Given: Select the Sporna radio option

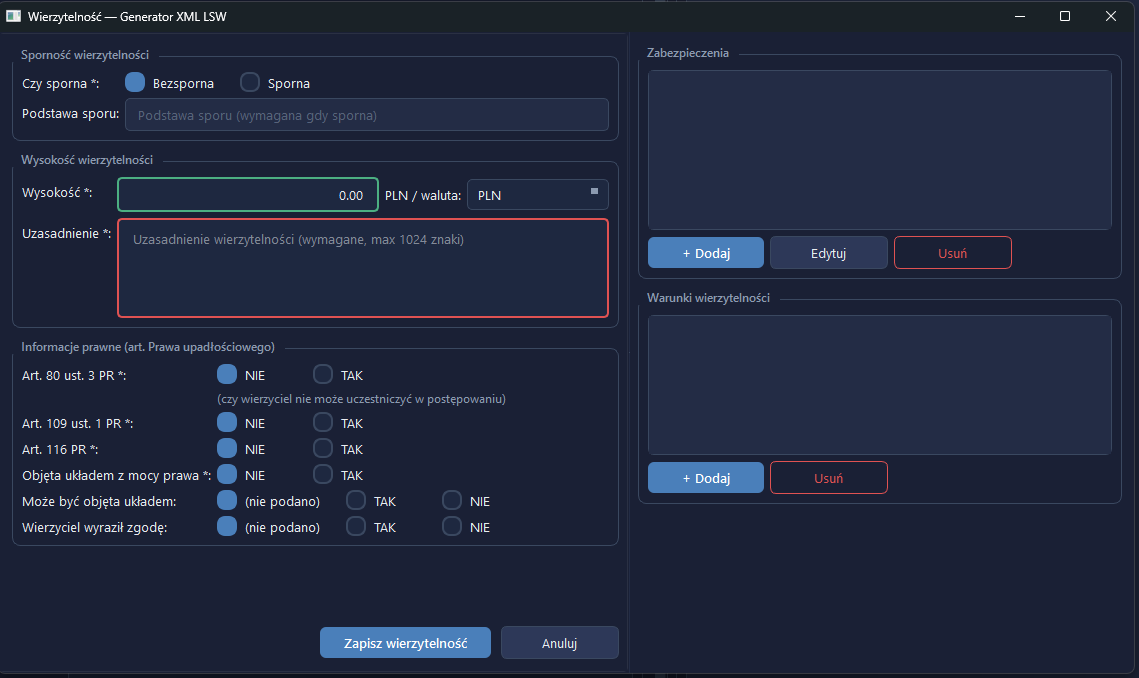Looking at the screenshot, I should point(250,83).
